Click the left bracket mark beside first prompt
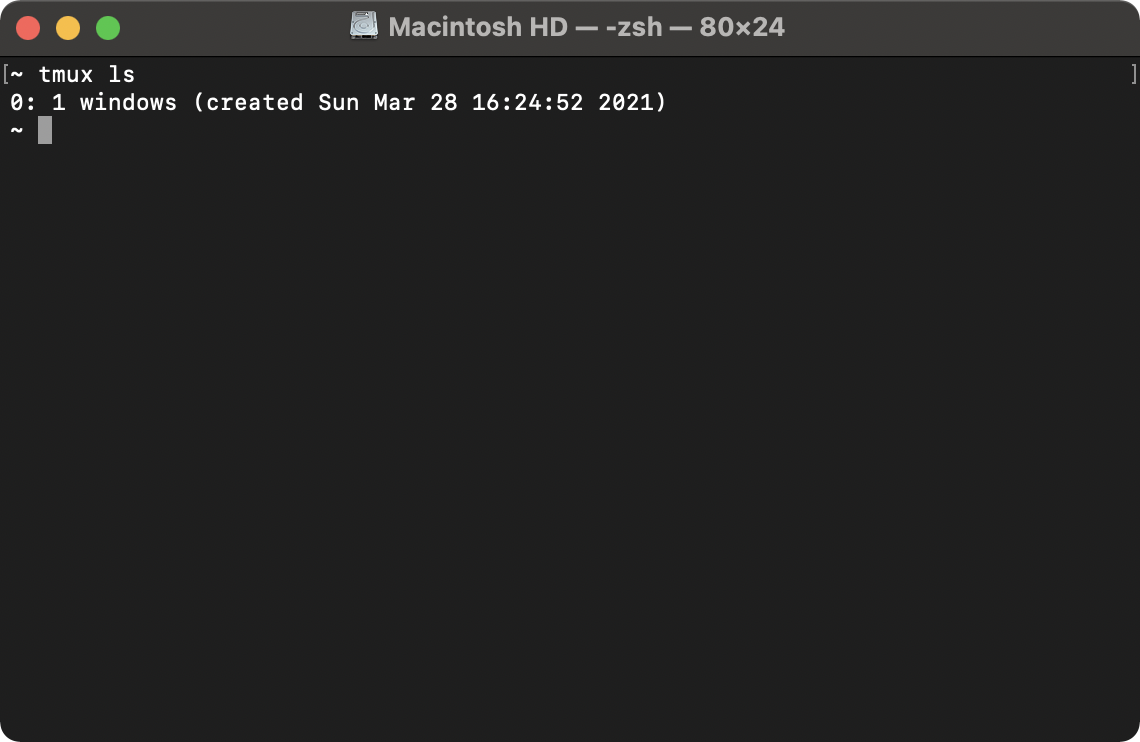The width and height of the screenshot is (1140, 742). [x=5, y=74]
